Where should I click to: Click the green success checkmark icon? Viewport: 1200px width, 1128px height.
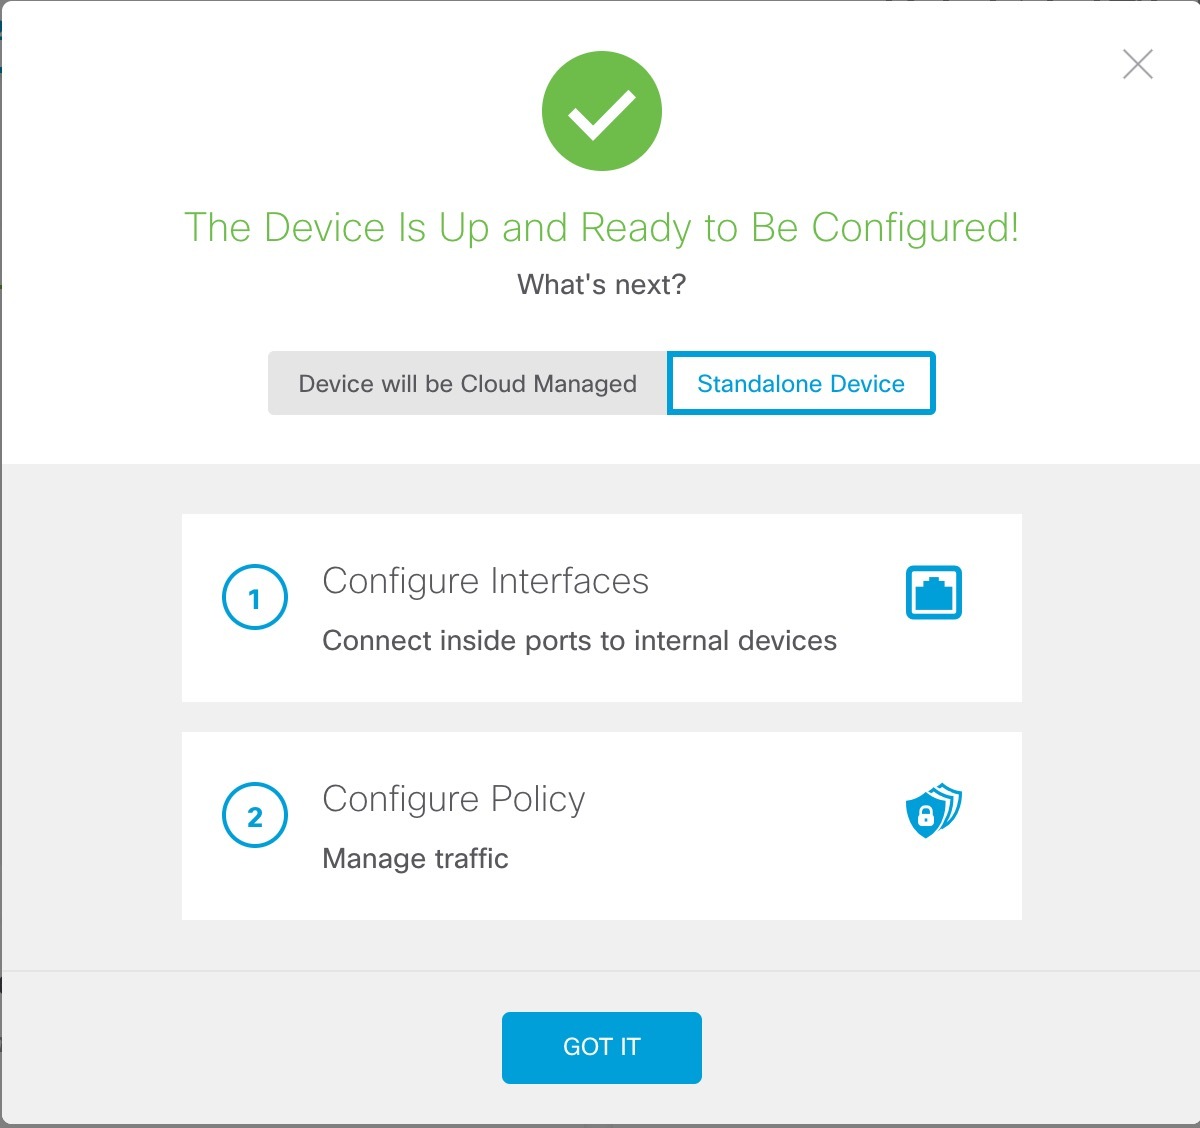(601, 110)
